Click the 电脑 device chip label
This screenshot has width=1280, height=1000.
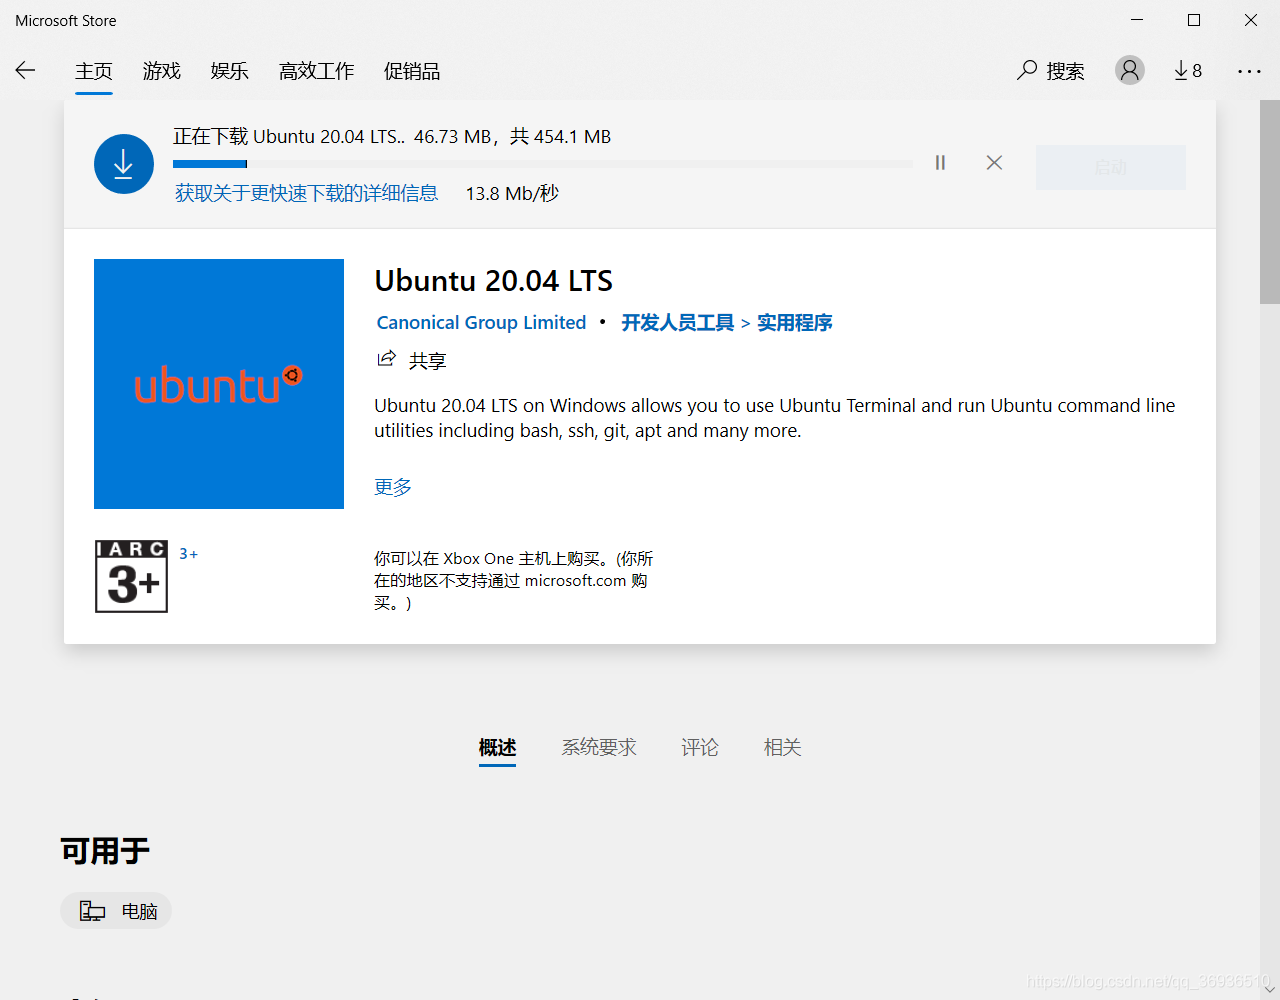pos(140,911)
